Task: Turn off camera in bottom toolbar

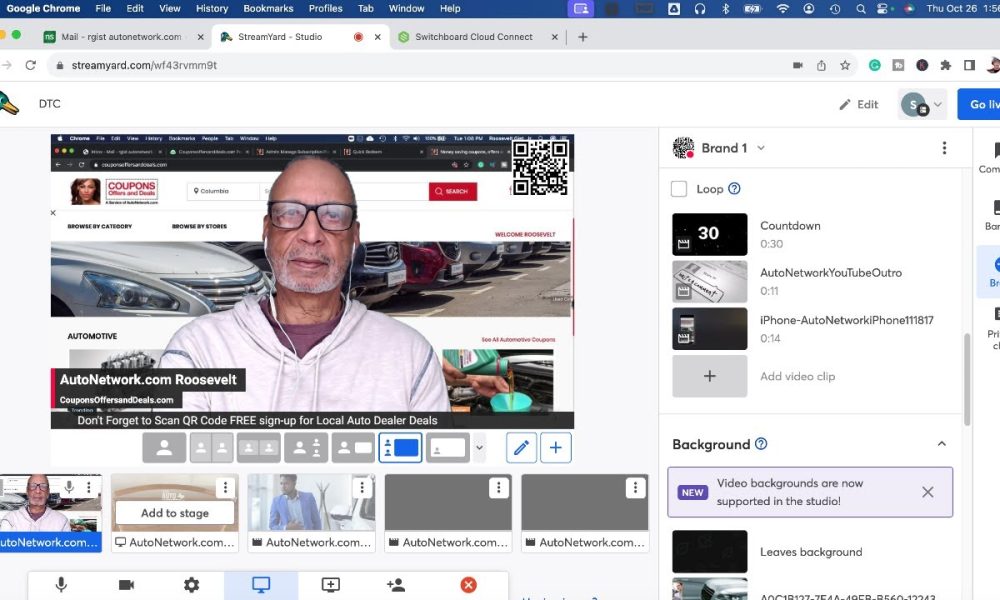Action: click(126, 585)
